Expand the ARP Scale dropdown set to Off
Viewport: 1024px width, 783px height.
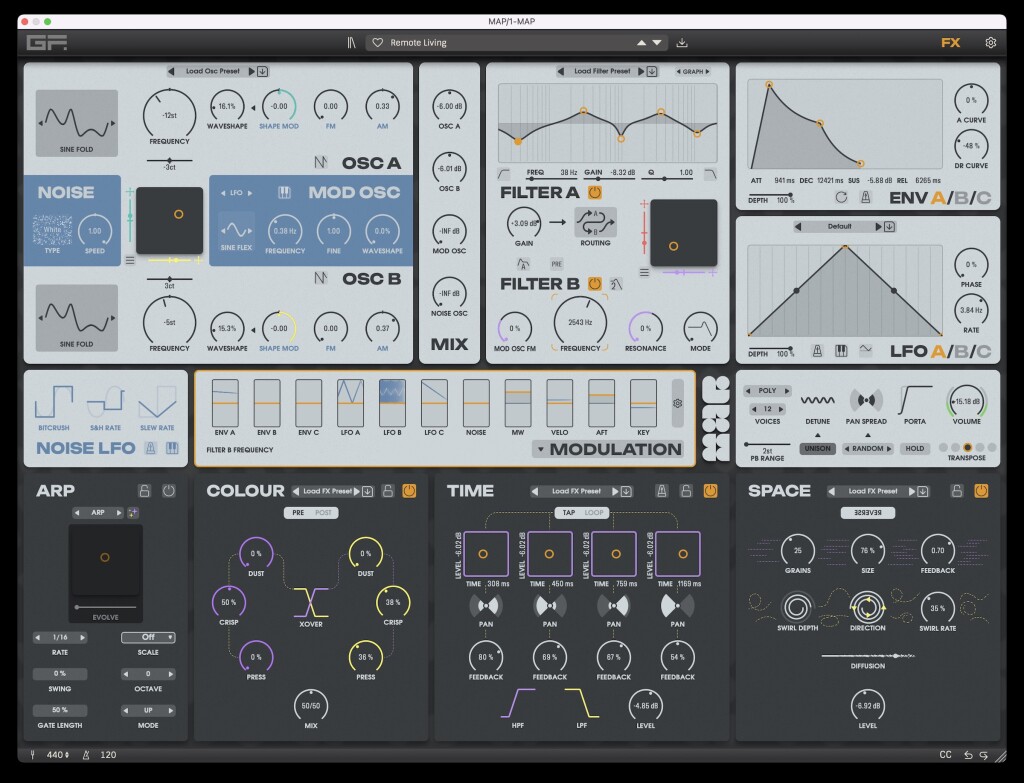(148, 637)
